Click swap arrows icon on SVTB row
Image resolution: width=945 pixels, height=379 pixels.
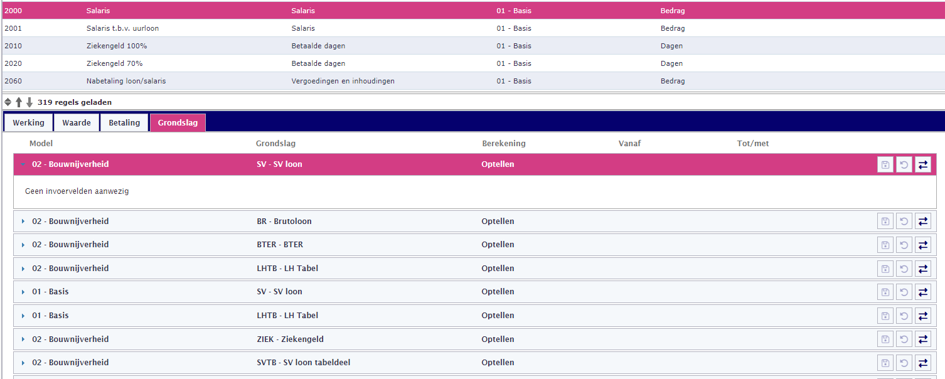(922, 363)
